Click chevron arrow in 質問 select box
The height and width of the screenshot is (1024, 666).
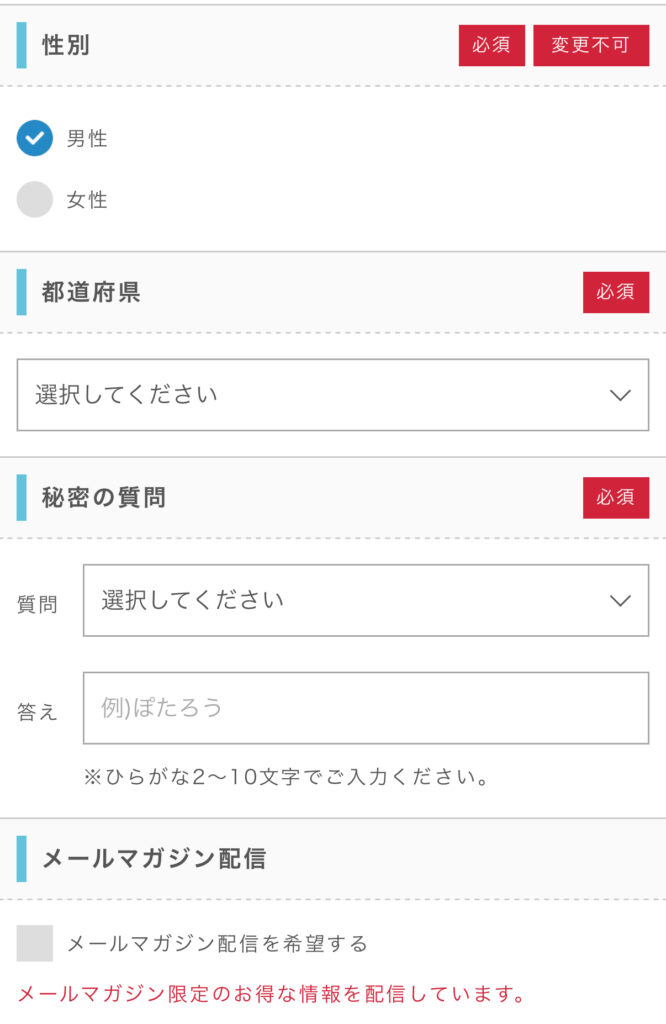click(x=620, y=601)
